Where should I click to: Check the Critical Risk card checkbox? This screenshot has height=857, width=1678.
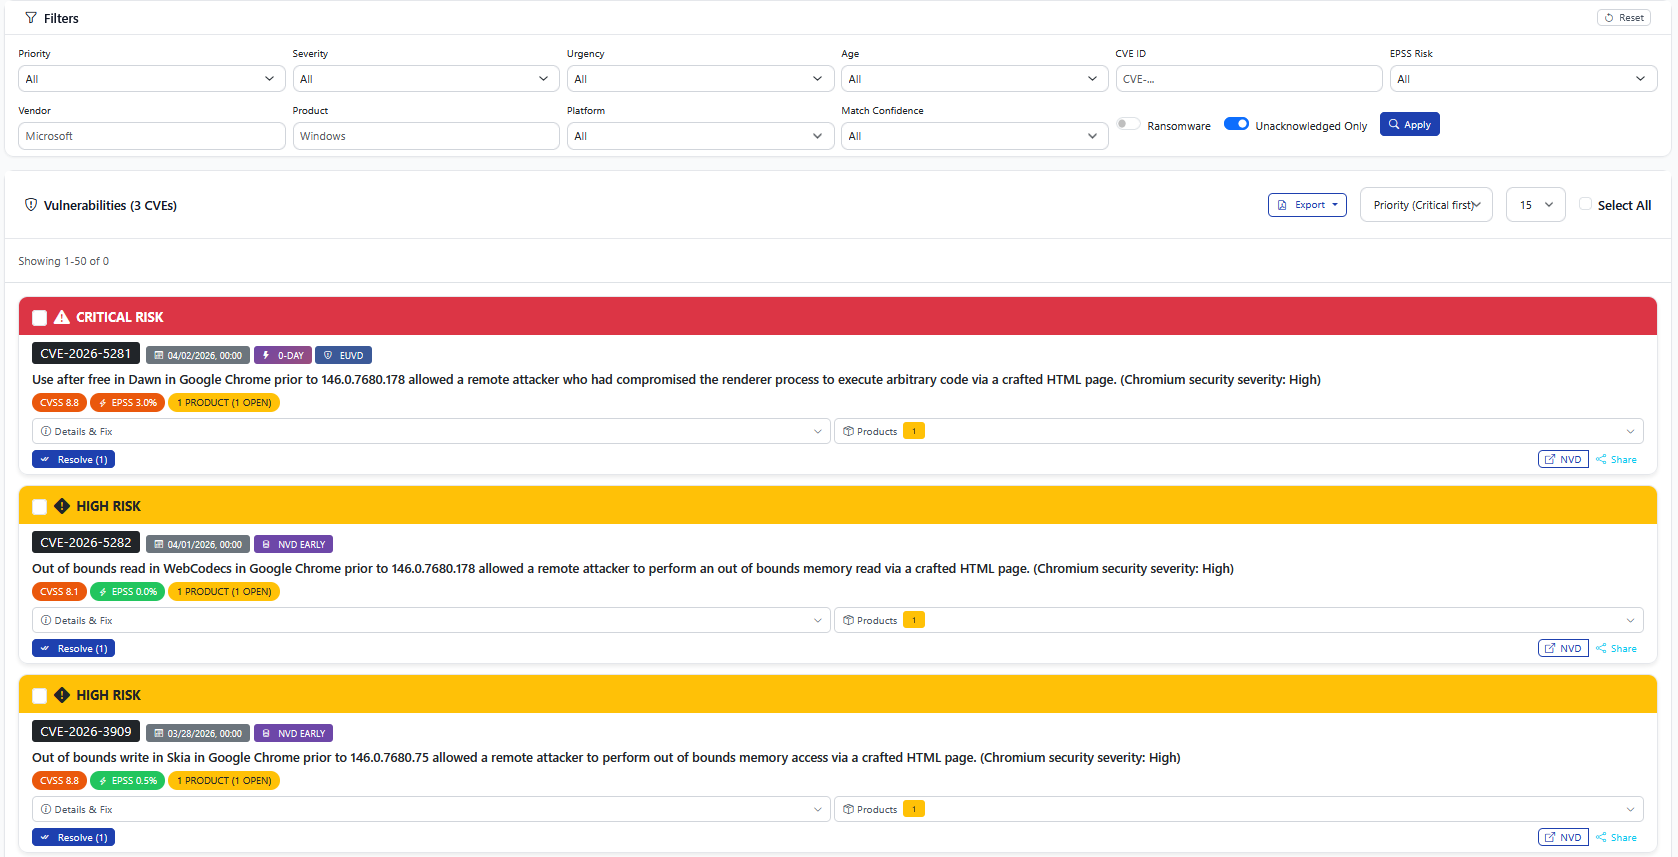pyautogui.click(x=40, y=318)
